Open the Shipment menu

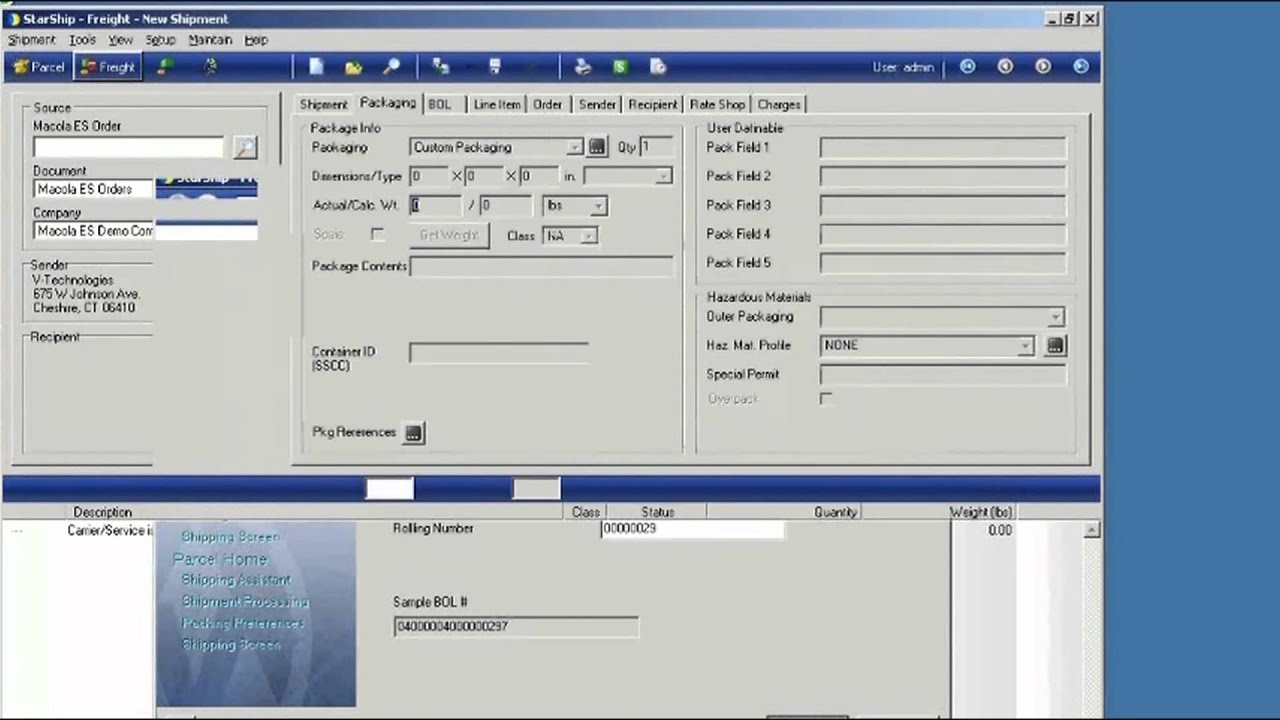click(32, 40)
